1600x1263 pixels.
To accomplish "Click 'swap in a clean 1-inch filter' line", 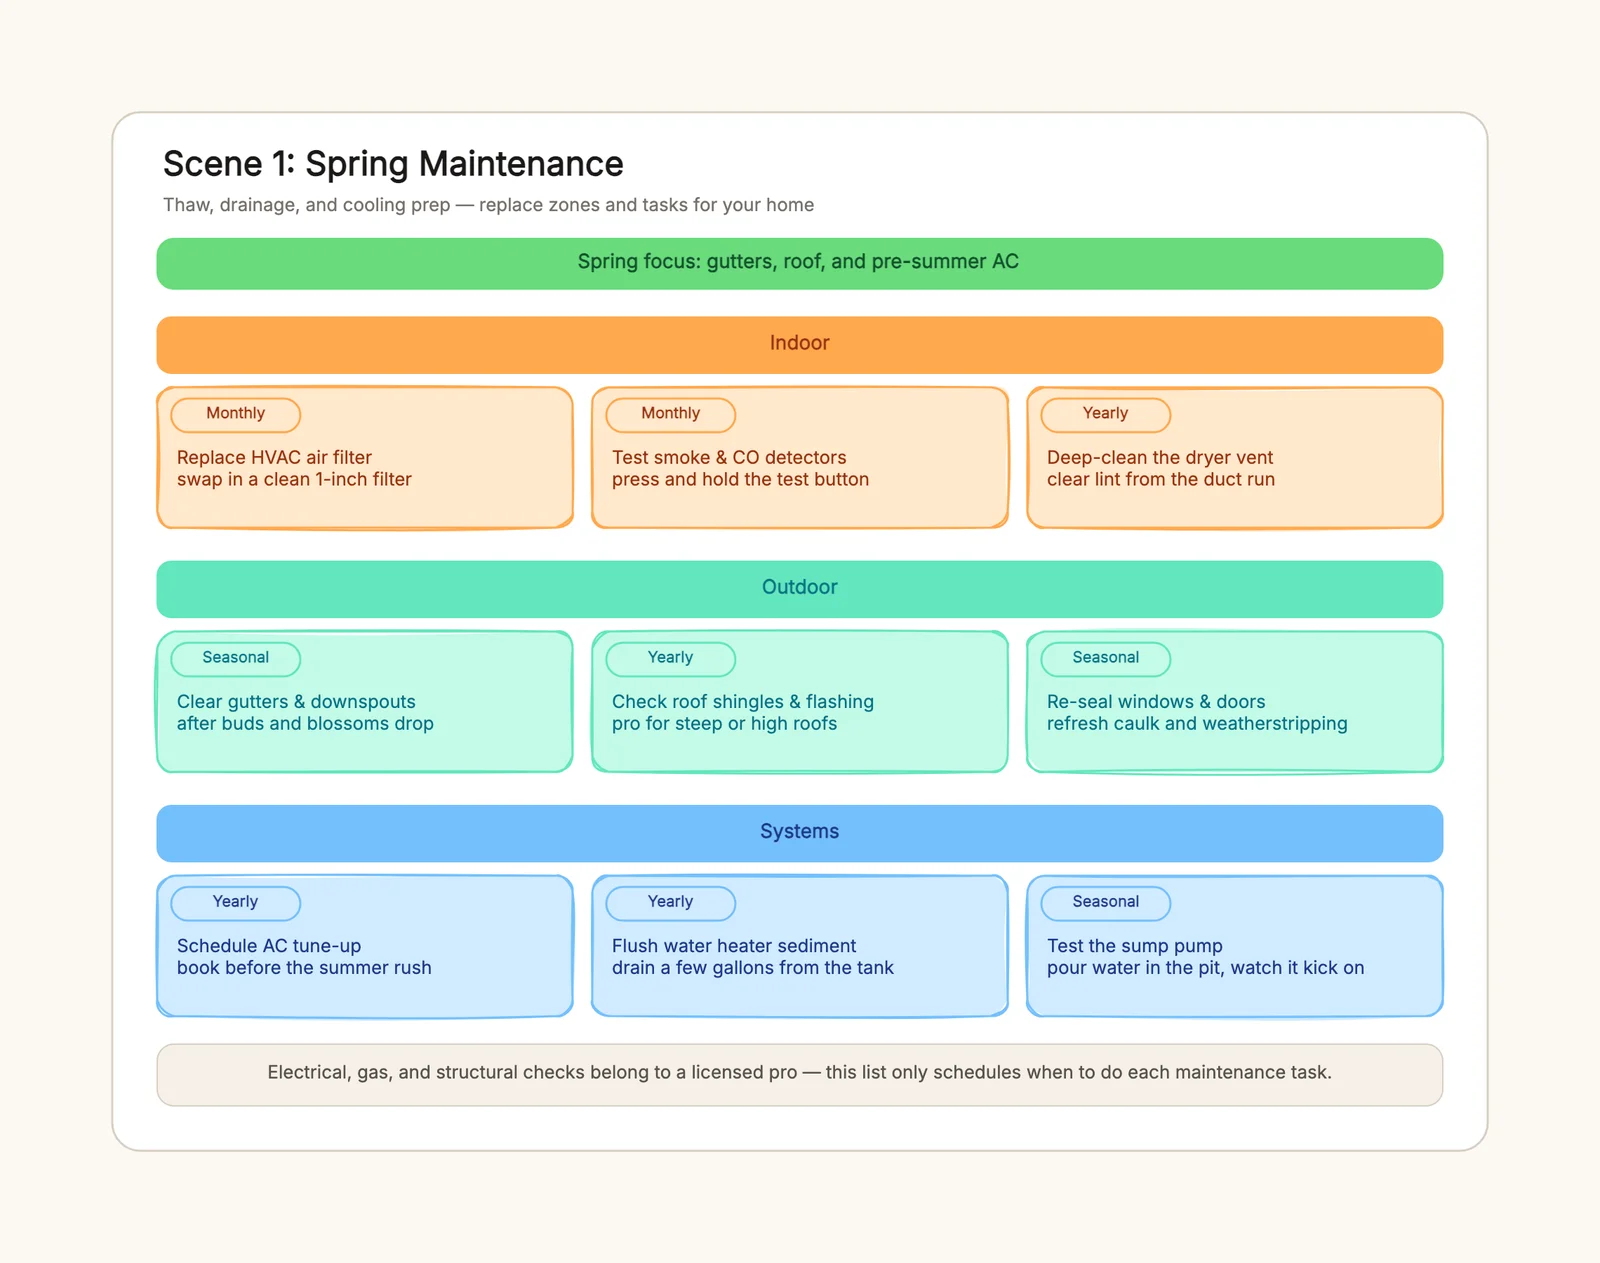I will click(294, 479).
